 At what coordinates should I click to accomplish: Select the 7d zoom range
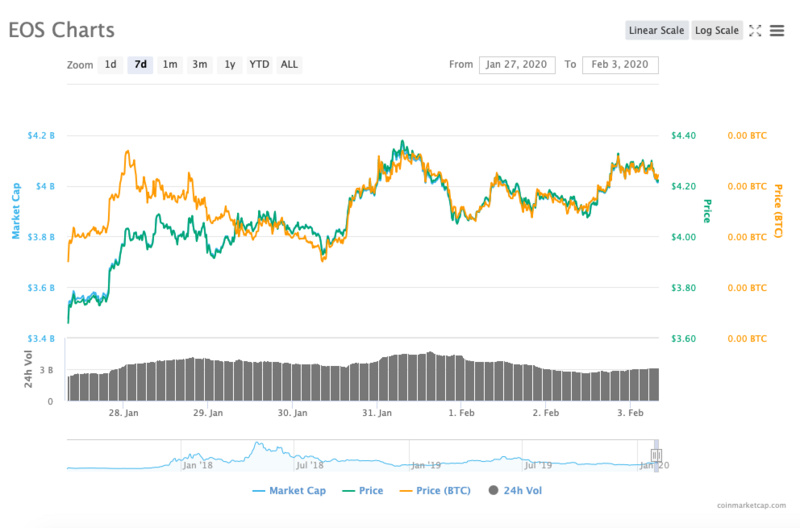pyautogui.click(x=140, y=65)
